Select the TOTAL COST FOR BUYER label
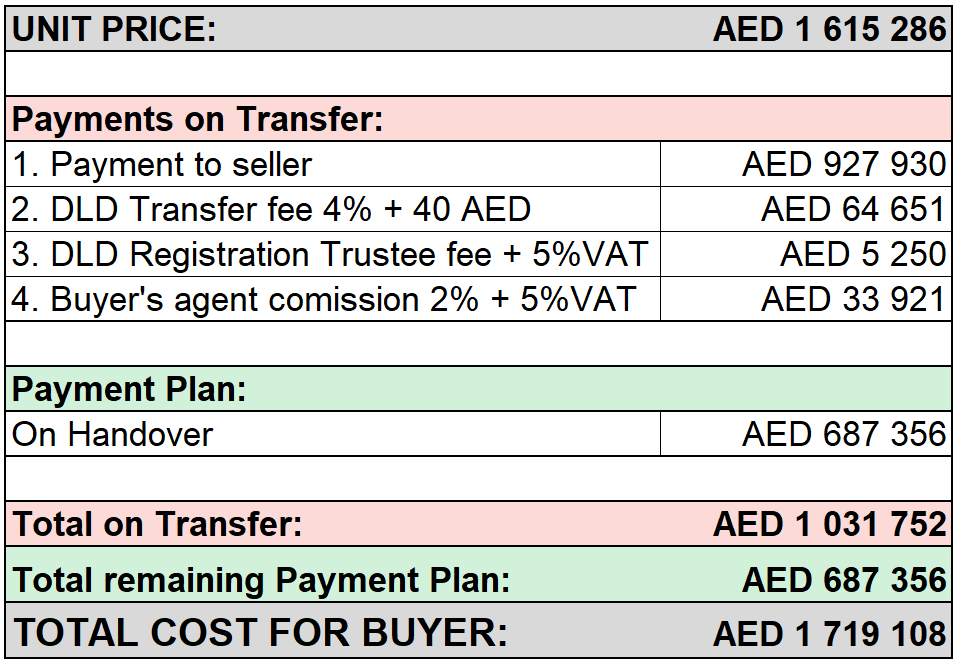Viewport: 957px width, 667px height. coord(260,632)
